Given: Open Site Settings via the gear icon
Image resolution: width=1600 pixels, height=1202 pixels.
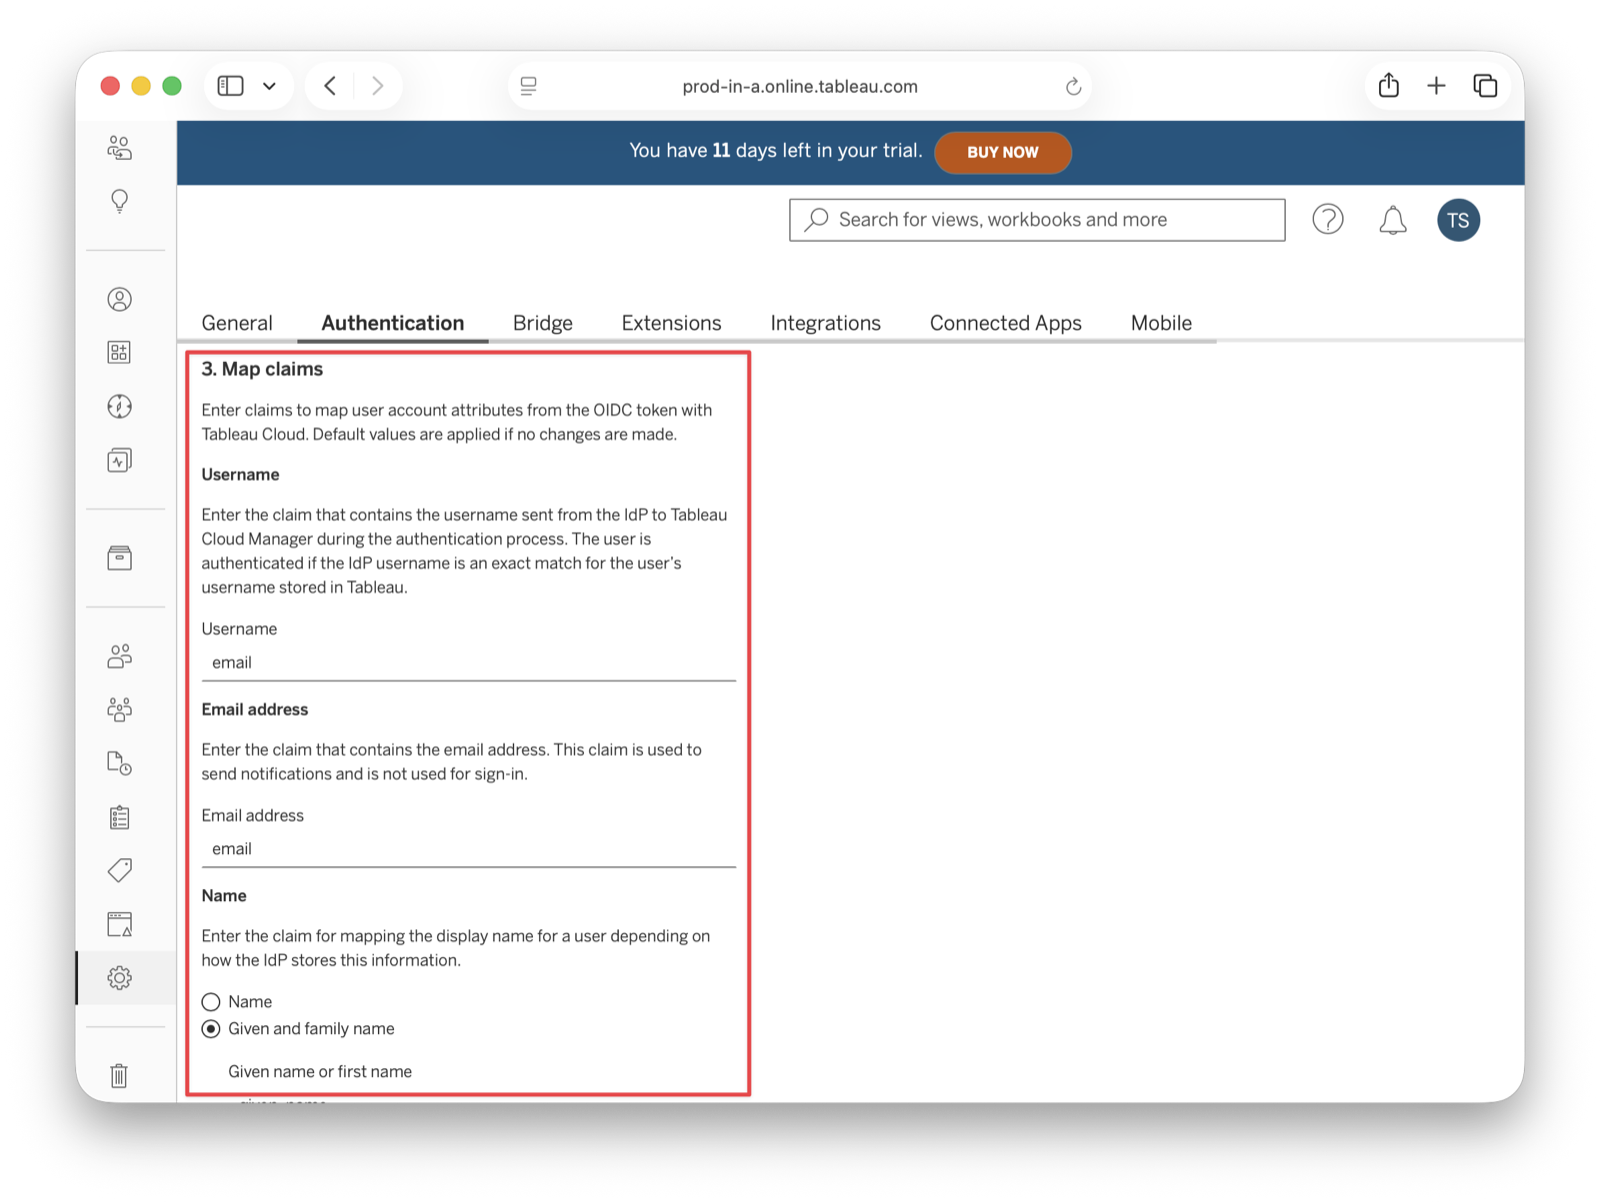Looking at the screenshot, I should coord(120,978).
